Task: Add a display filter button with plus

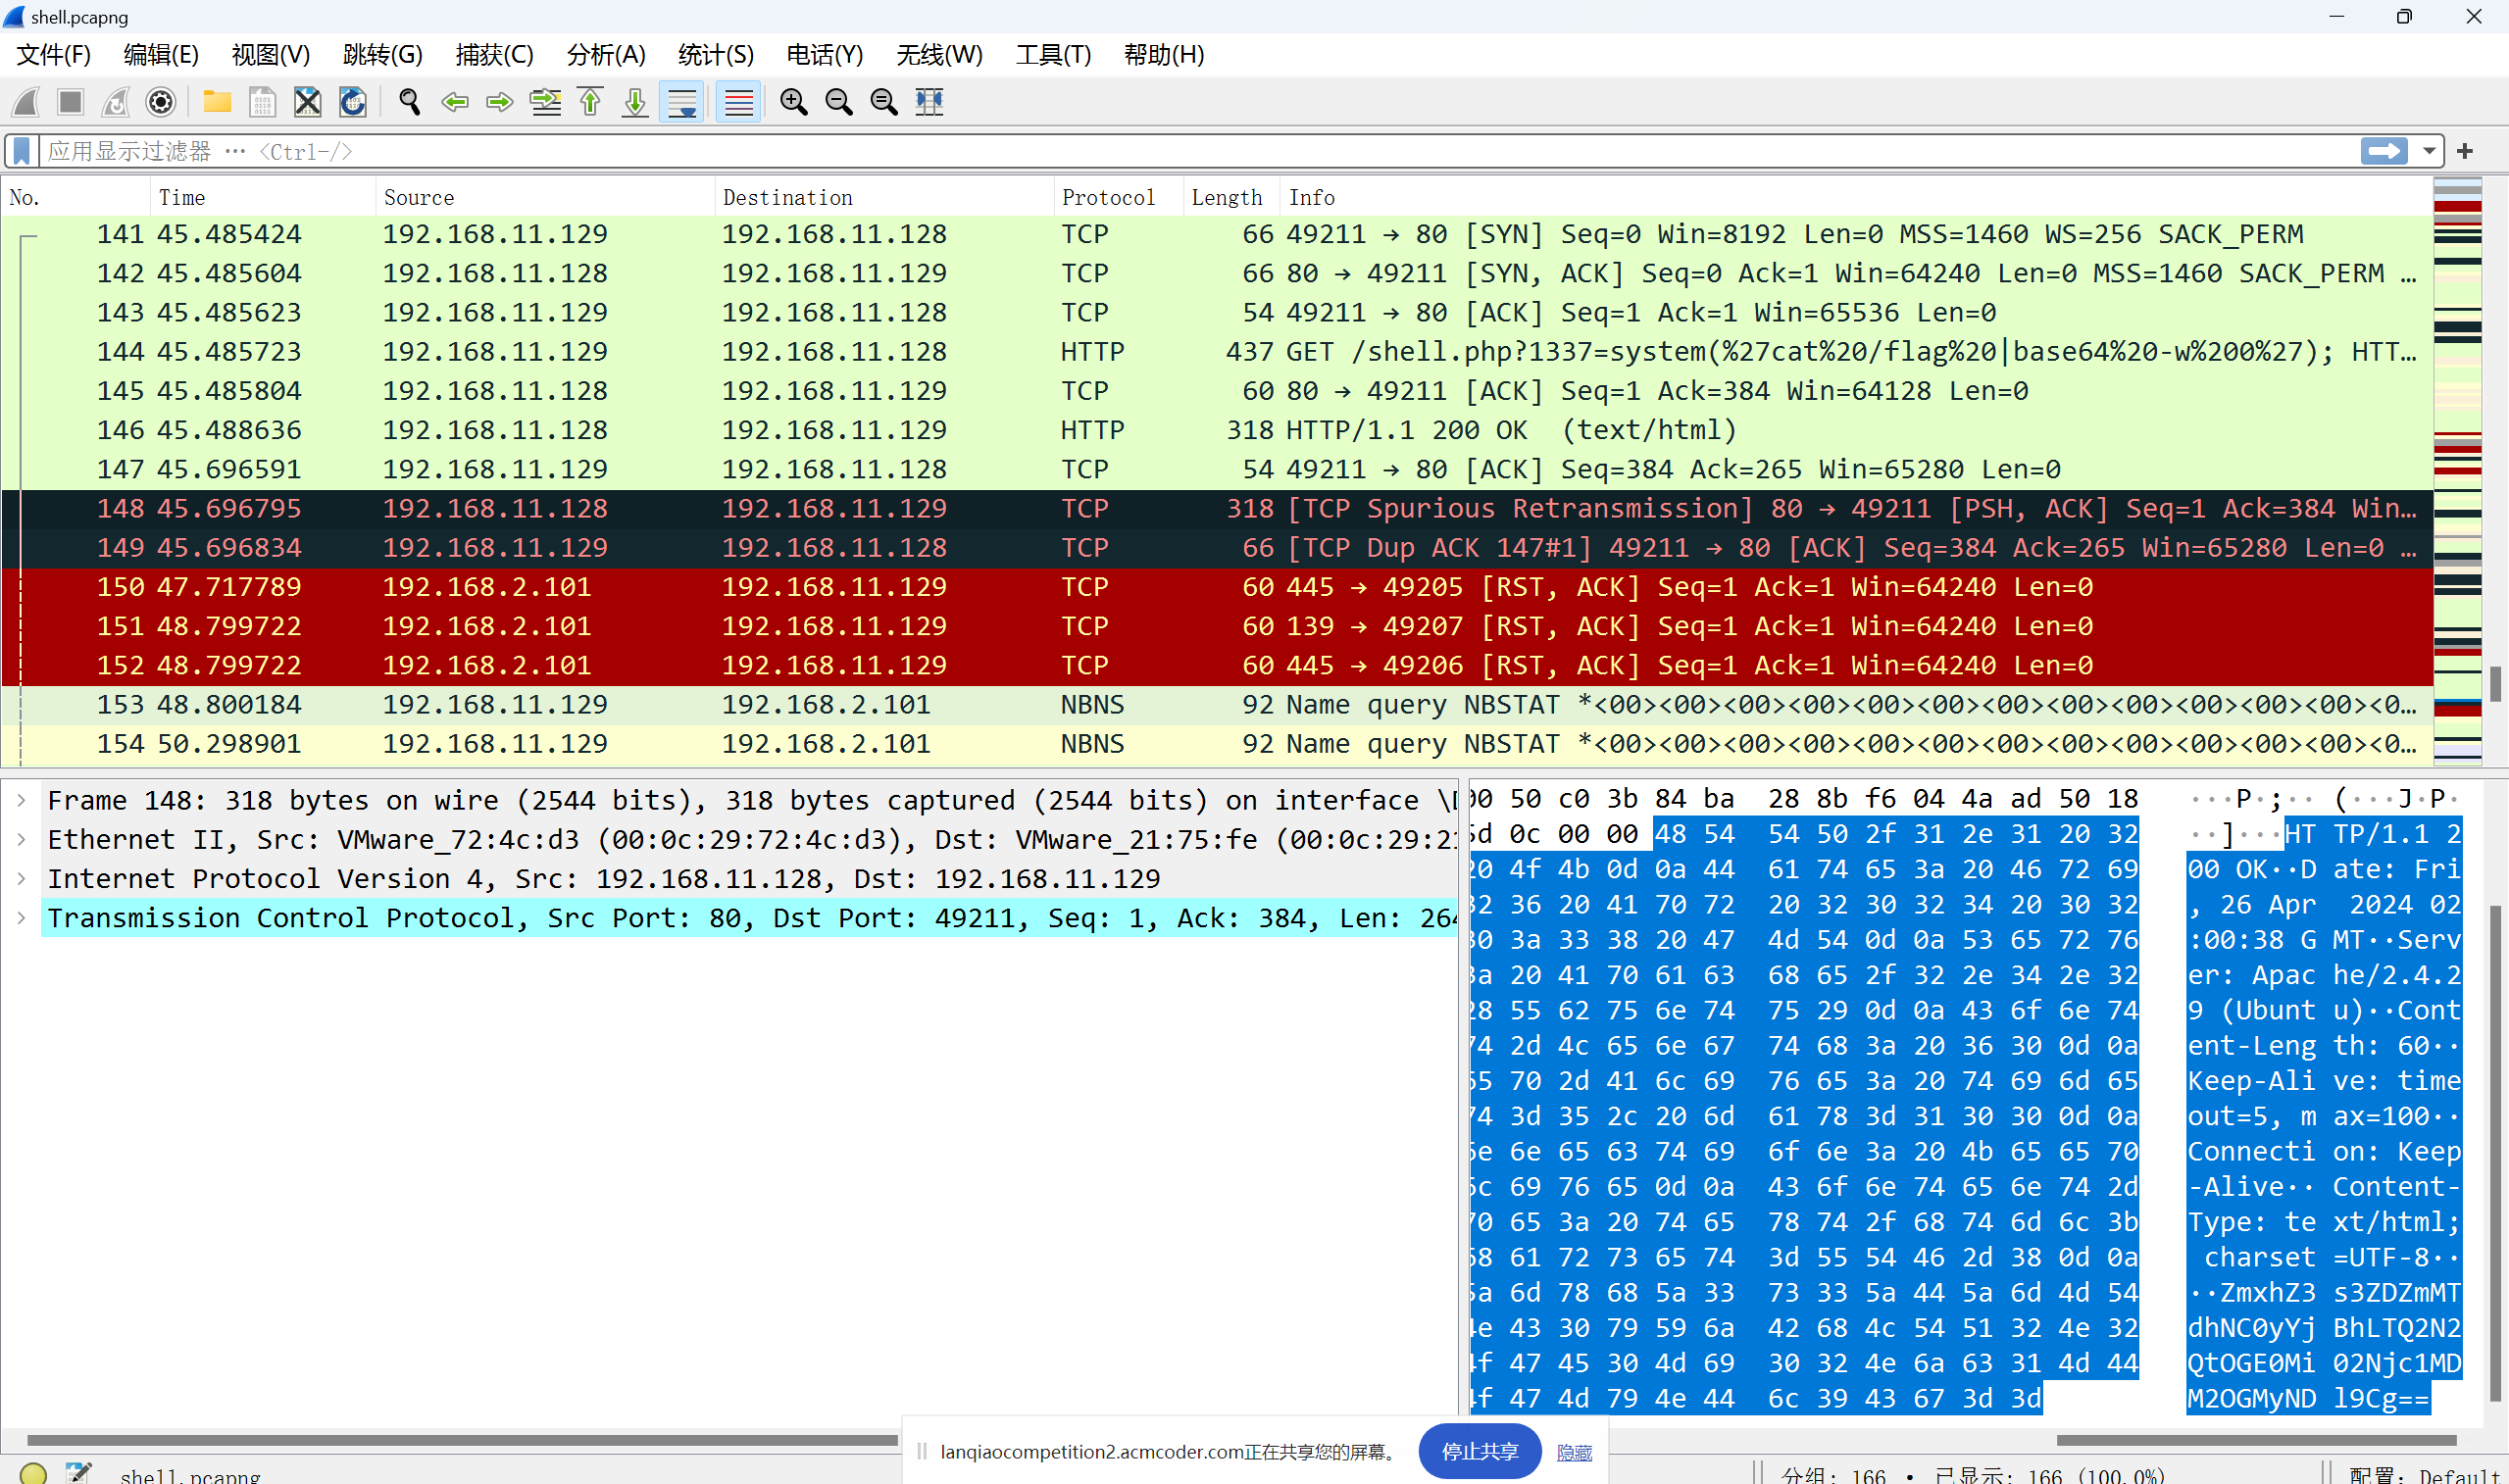Action: pos(2465,151)
